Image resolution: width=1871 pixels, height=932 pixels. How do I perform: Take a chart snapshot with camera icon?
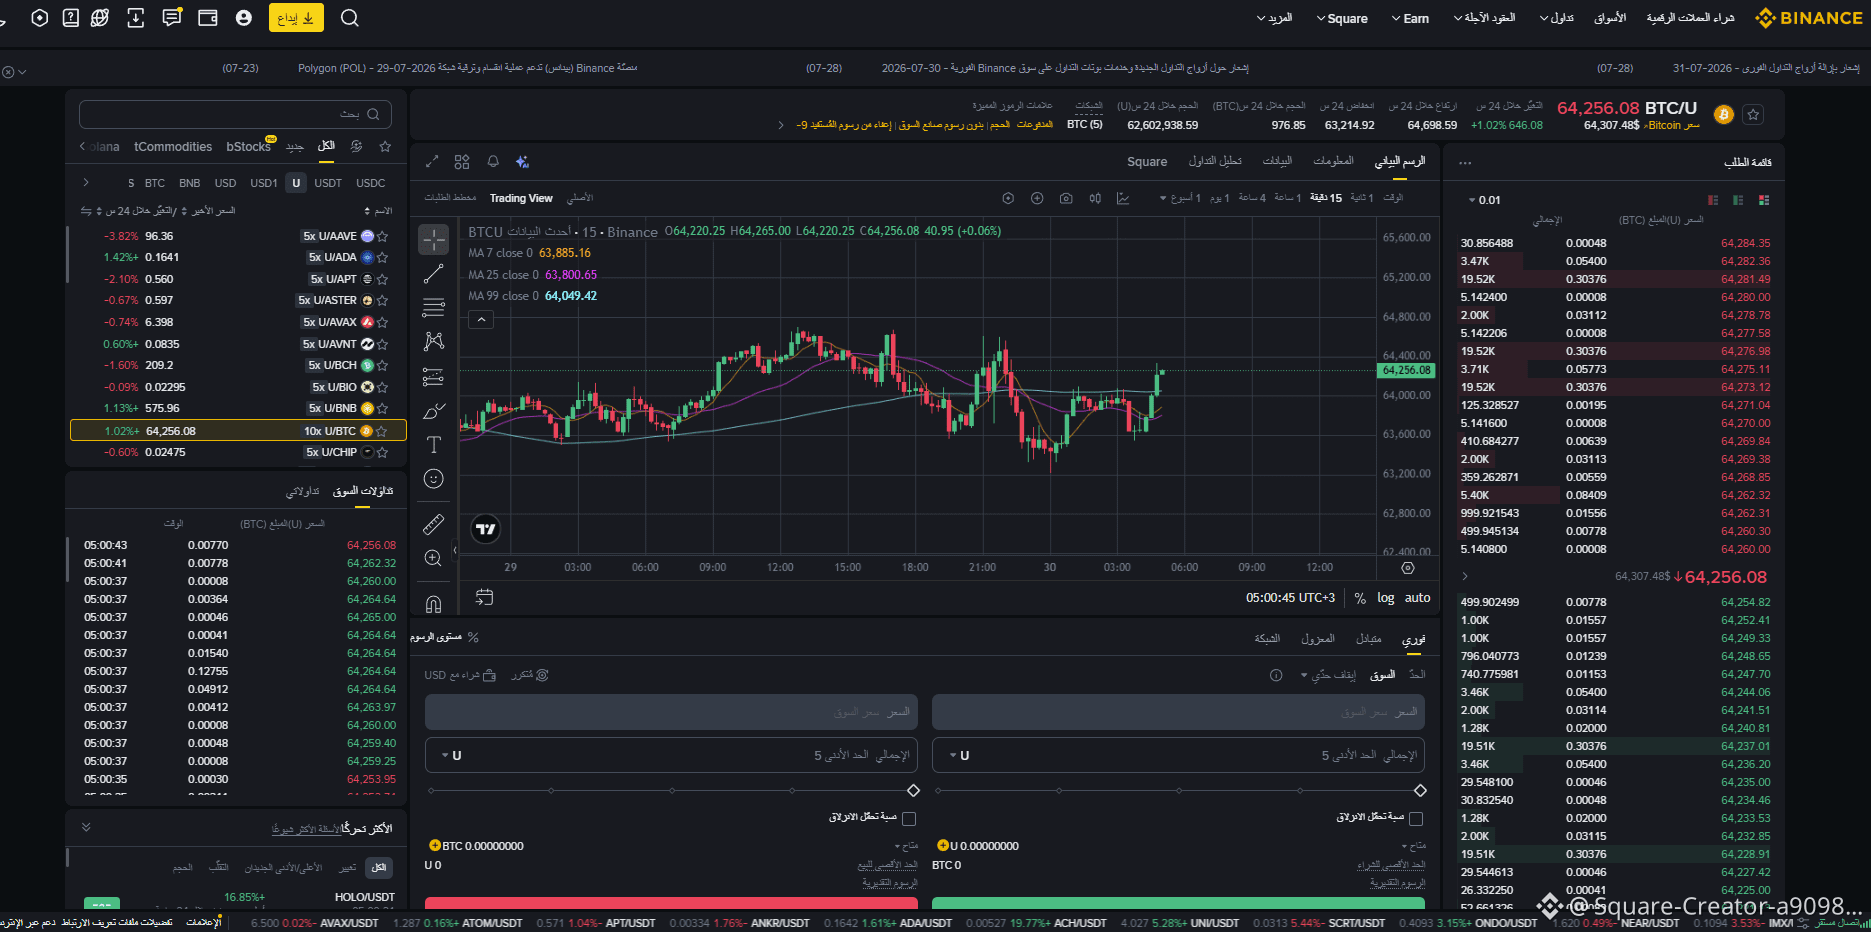tap(1066, 198)
